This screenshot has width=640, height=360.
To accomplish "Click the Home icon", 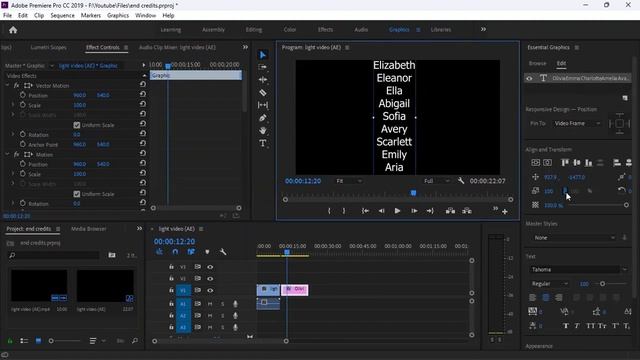I will coord(13,30).
